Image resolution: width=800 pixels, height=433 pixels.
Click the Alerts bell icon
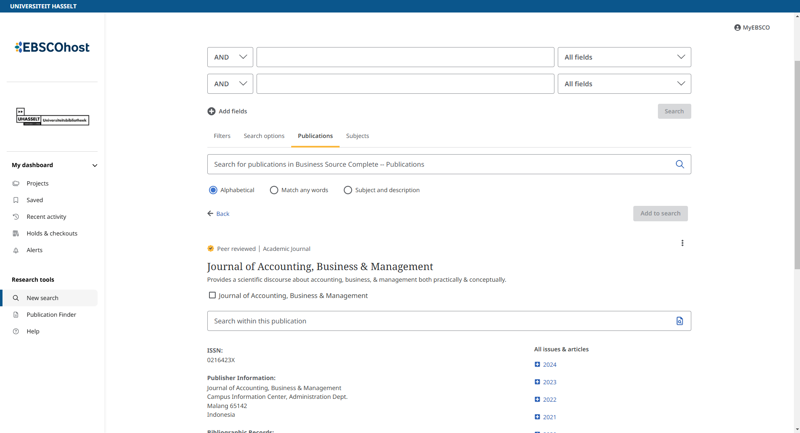16,250
